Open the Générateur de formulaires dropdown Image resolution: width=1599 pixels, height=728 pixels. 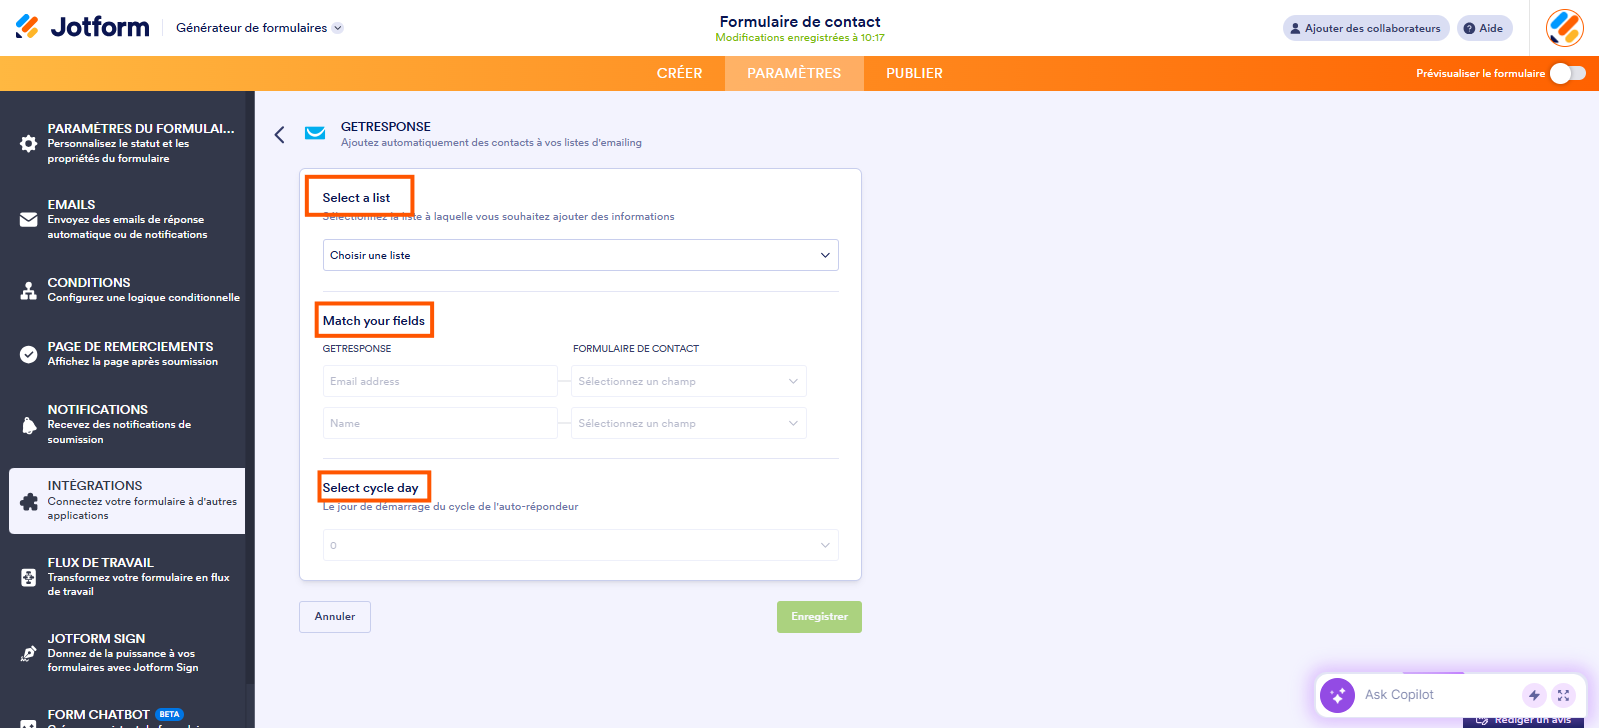click(260, 28)
